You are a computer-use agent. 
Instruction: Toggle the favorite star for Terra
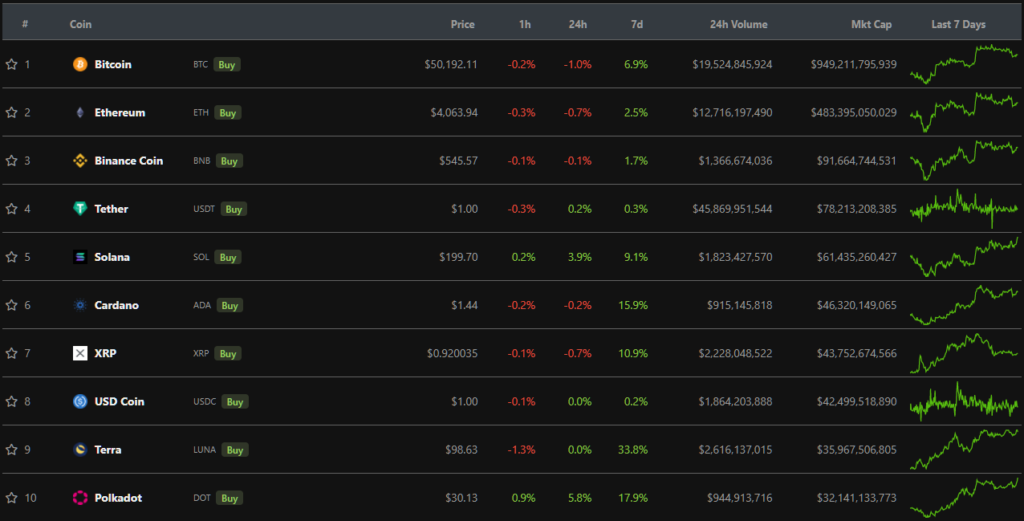(x=11, y=449)
